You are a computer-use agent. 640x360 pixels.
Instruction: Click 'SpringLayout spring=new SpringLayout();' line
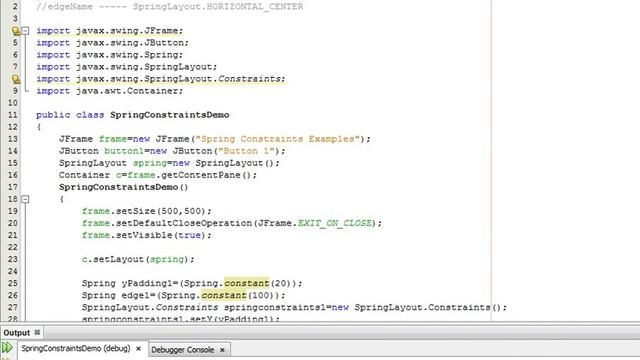[x=169, y=163]
